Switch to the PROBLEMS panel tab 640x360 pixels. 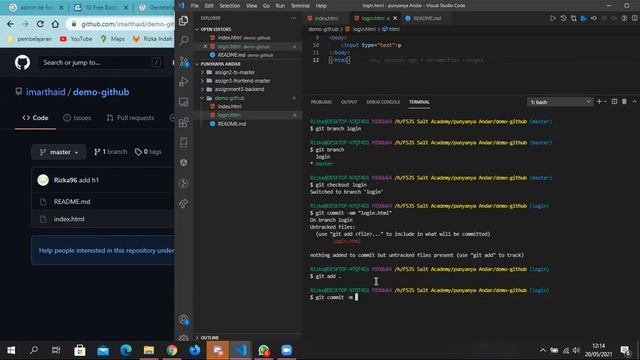click(x=321, y=102)
